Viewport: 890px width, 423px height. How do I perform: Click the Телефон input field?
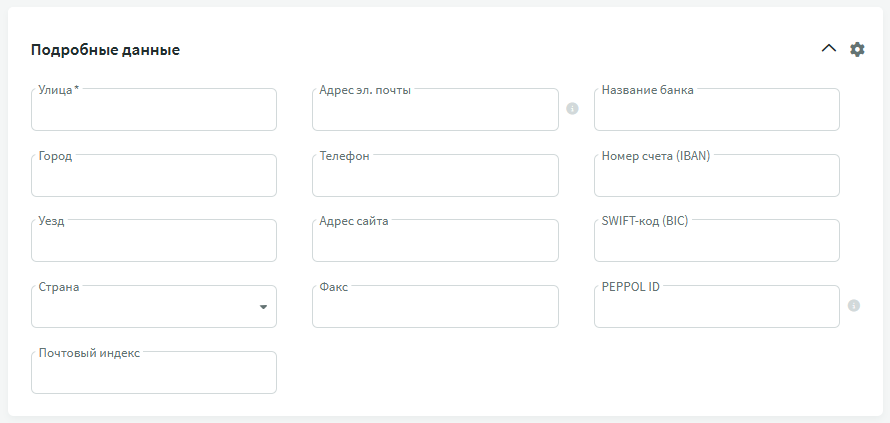click(435, 177)
